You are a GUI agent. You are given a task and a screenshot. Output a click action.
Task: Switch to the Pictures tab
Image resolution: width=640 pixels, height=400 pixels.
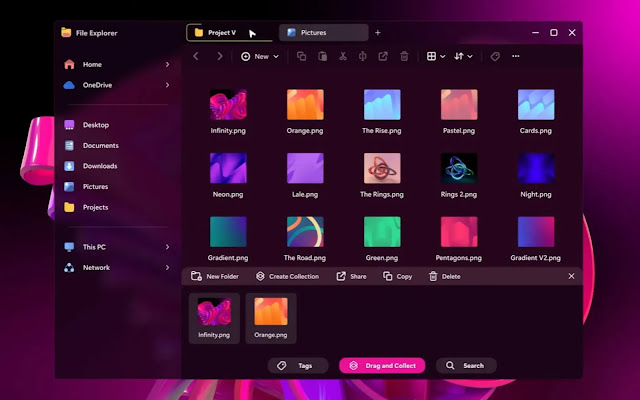324,33
